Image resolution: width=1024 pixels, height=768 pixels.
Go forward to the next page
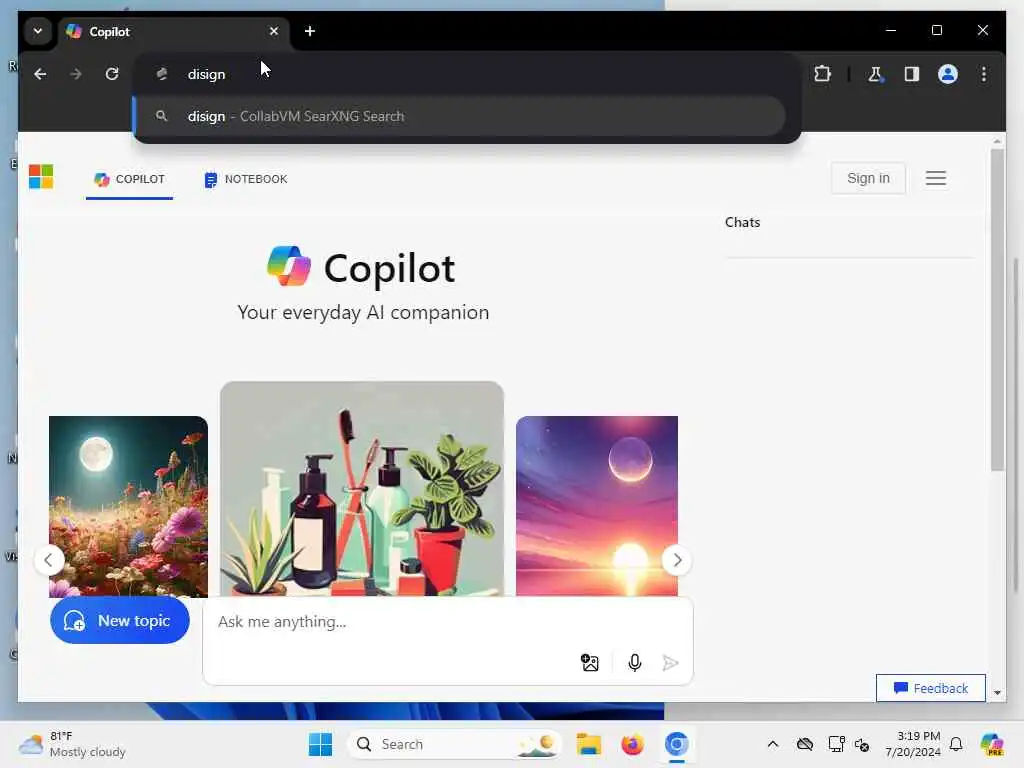76,74
